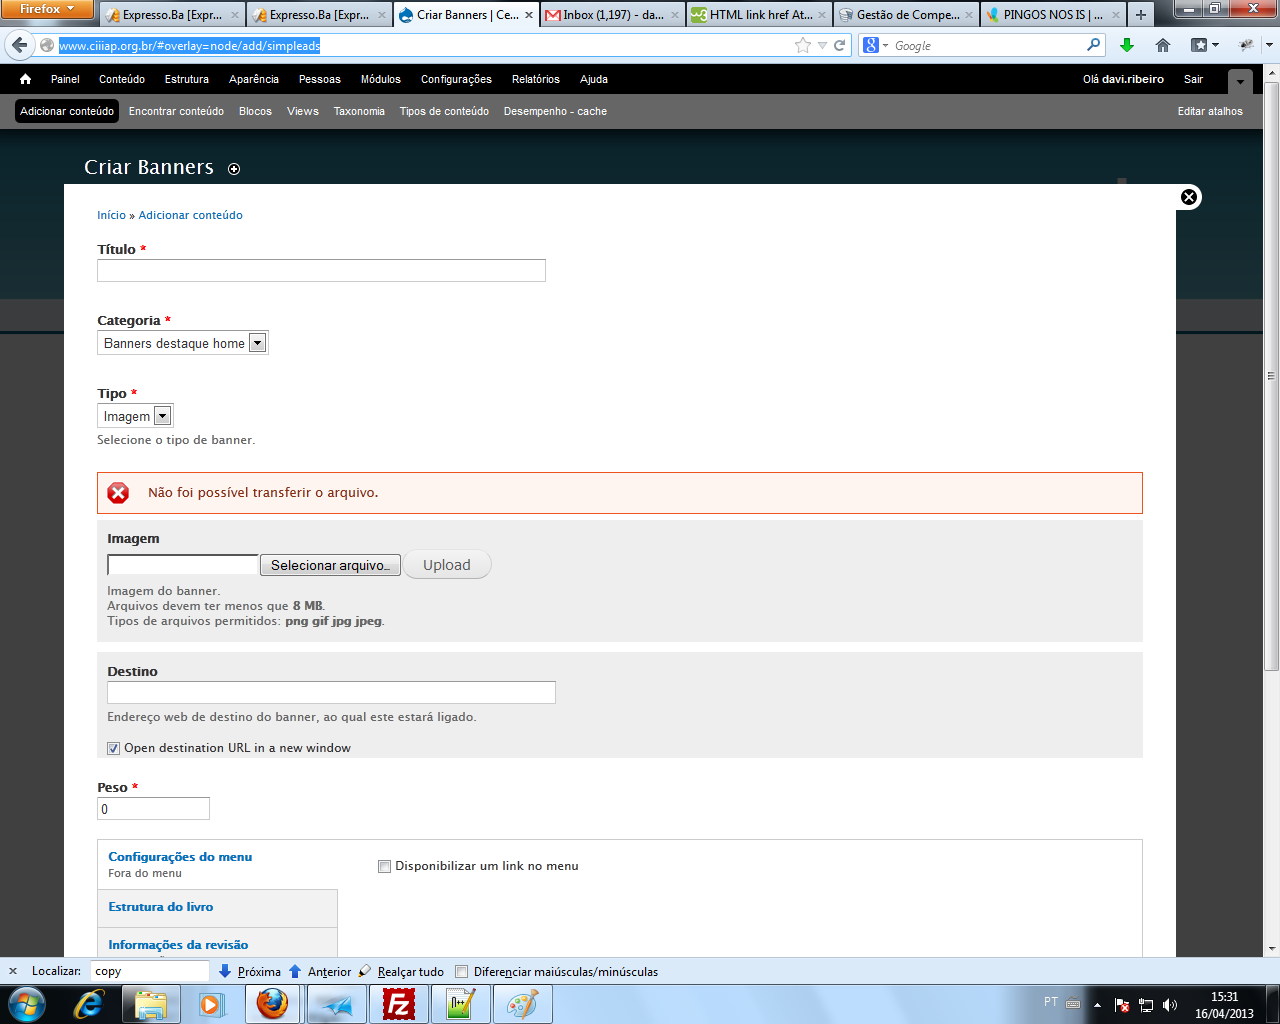
Task: Close the overlay with the X icon
Action: pyautogui.click(x=1188, y=197)
